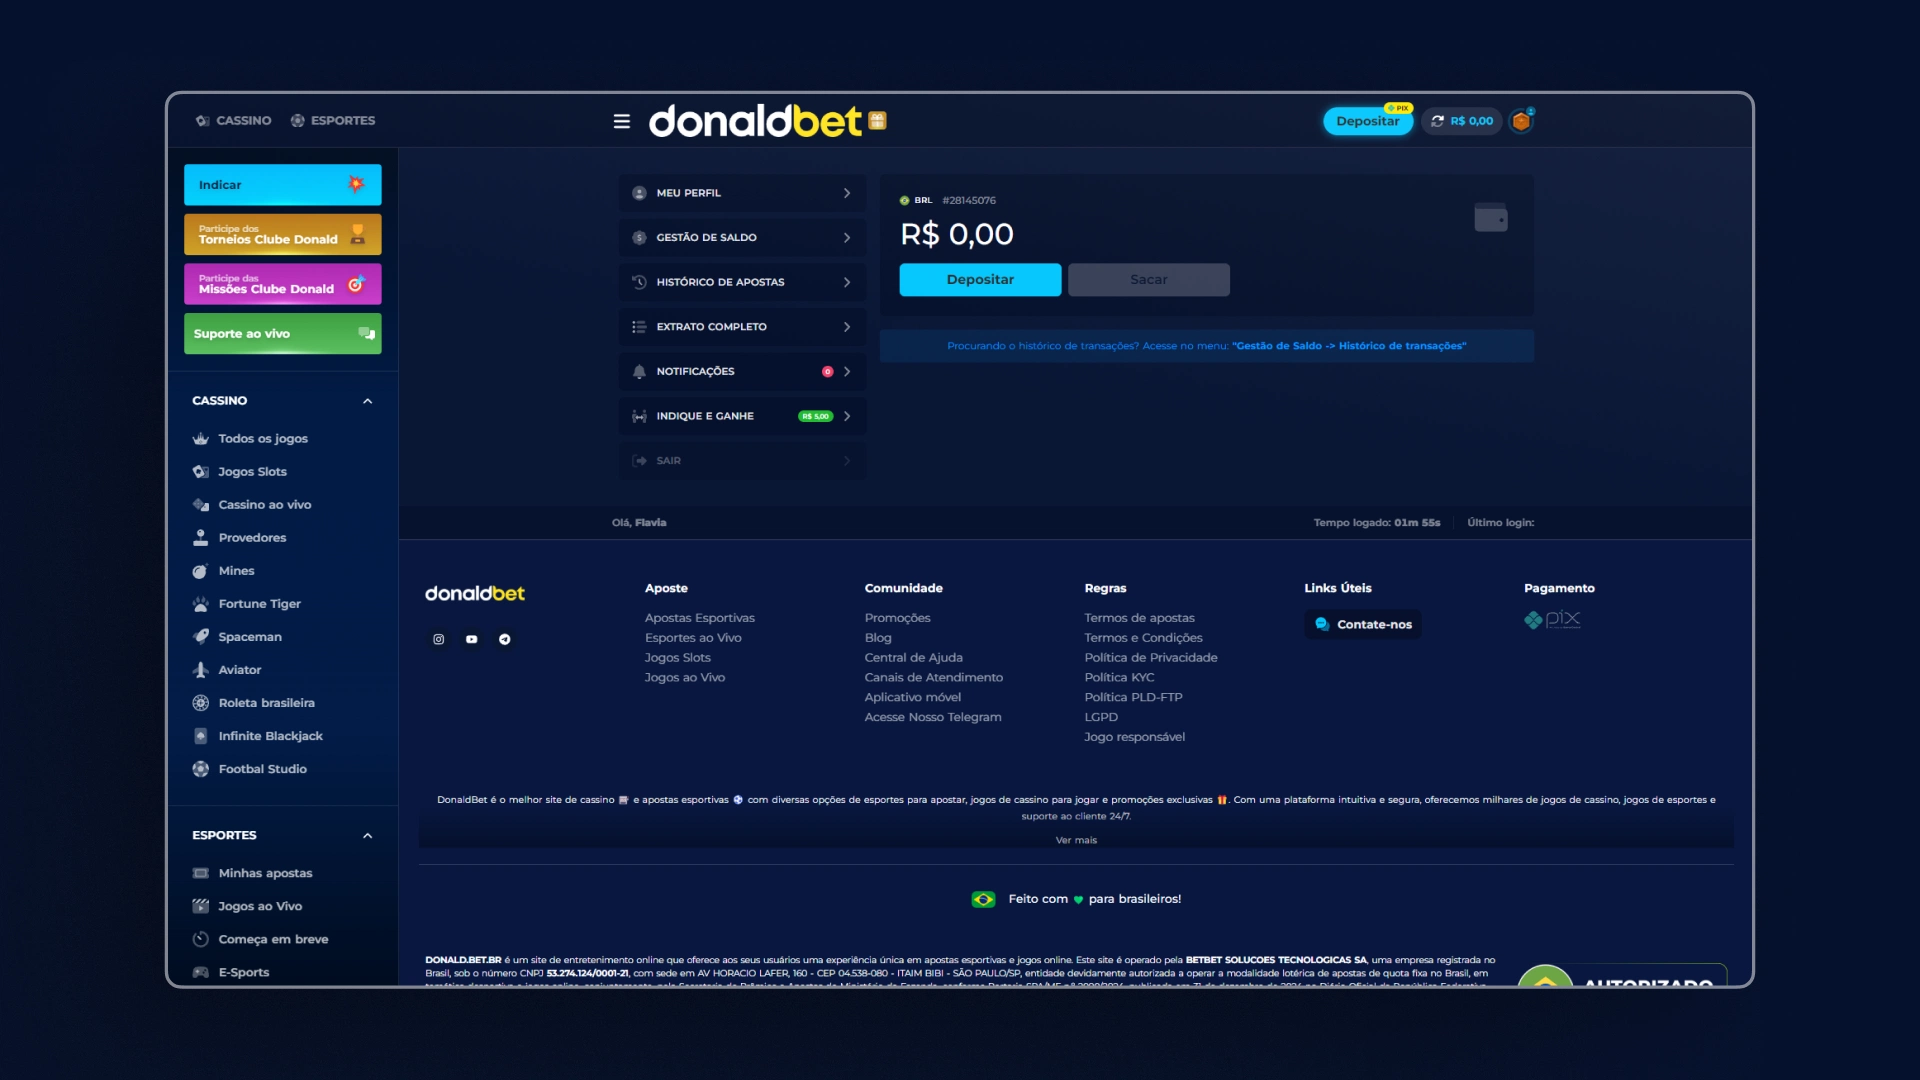
Task: Click the Brazil flag icon
Action: coord(983,899)
